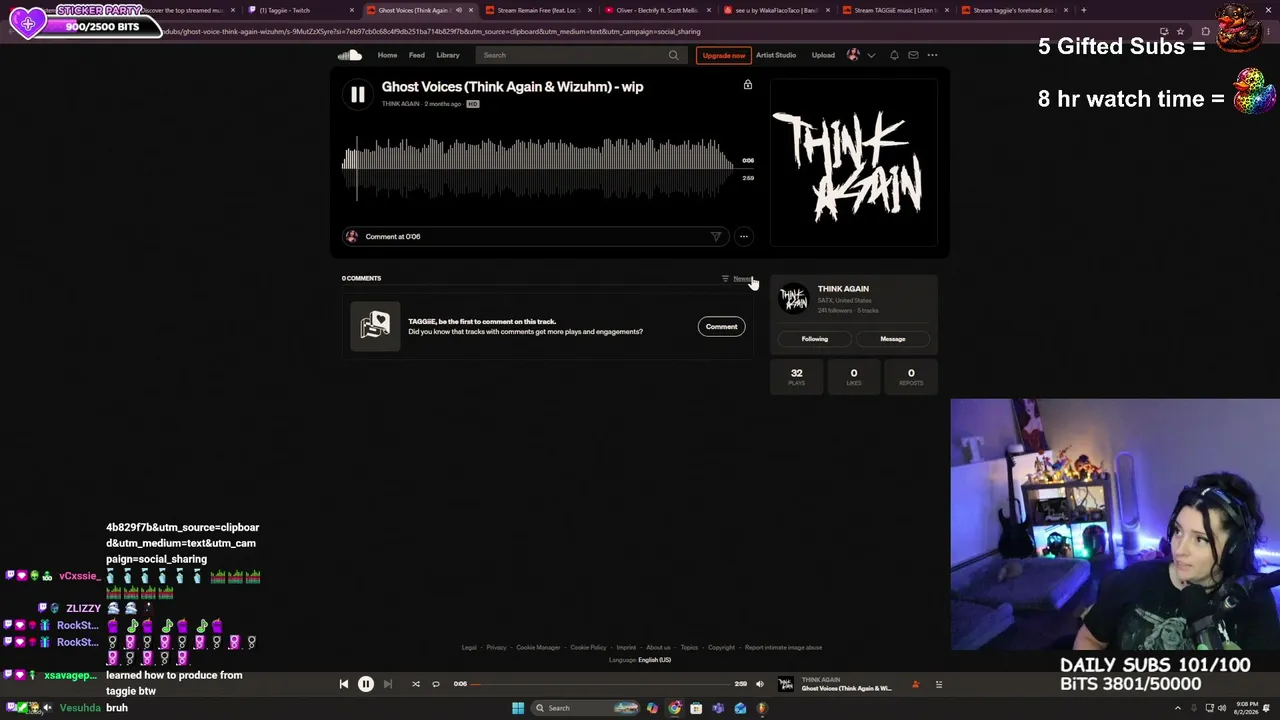Image resolution: width=1280 pixels, height=720 pixels.
Task: Open FL Studio from the taskbar
Action: click(x=762, y=708)
